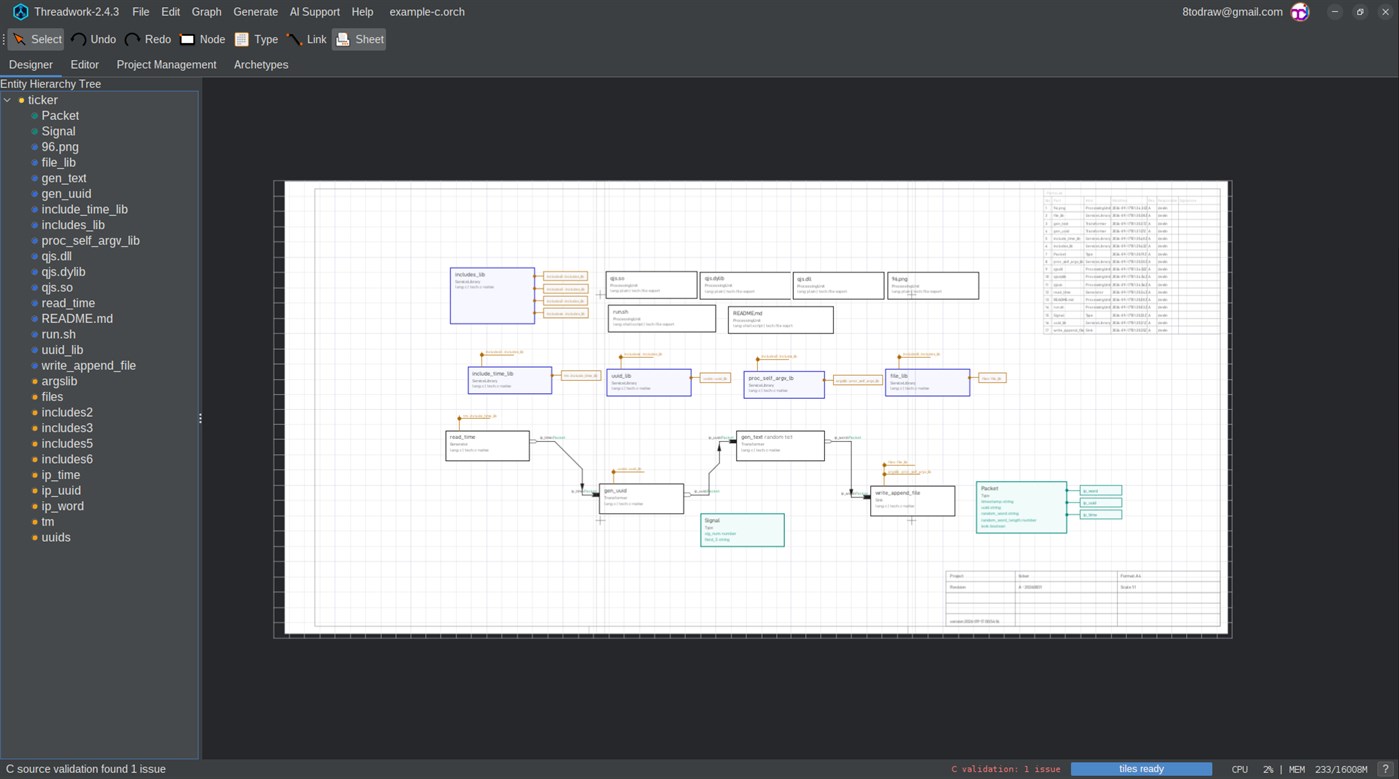Select Signal in the hierarchy tree

[x=58, y=131]
